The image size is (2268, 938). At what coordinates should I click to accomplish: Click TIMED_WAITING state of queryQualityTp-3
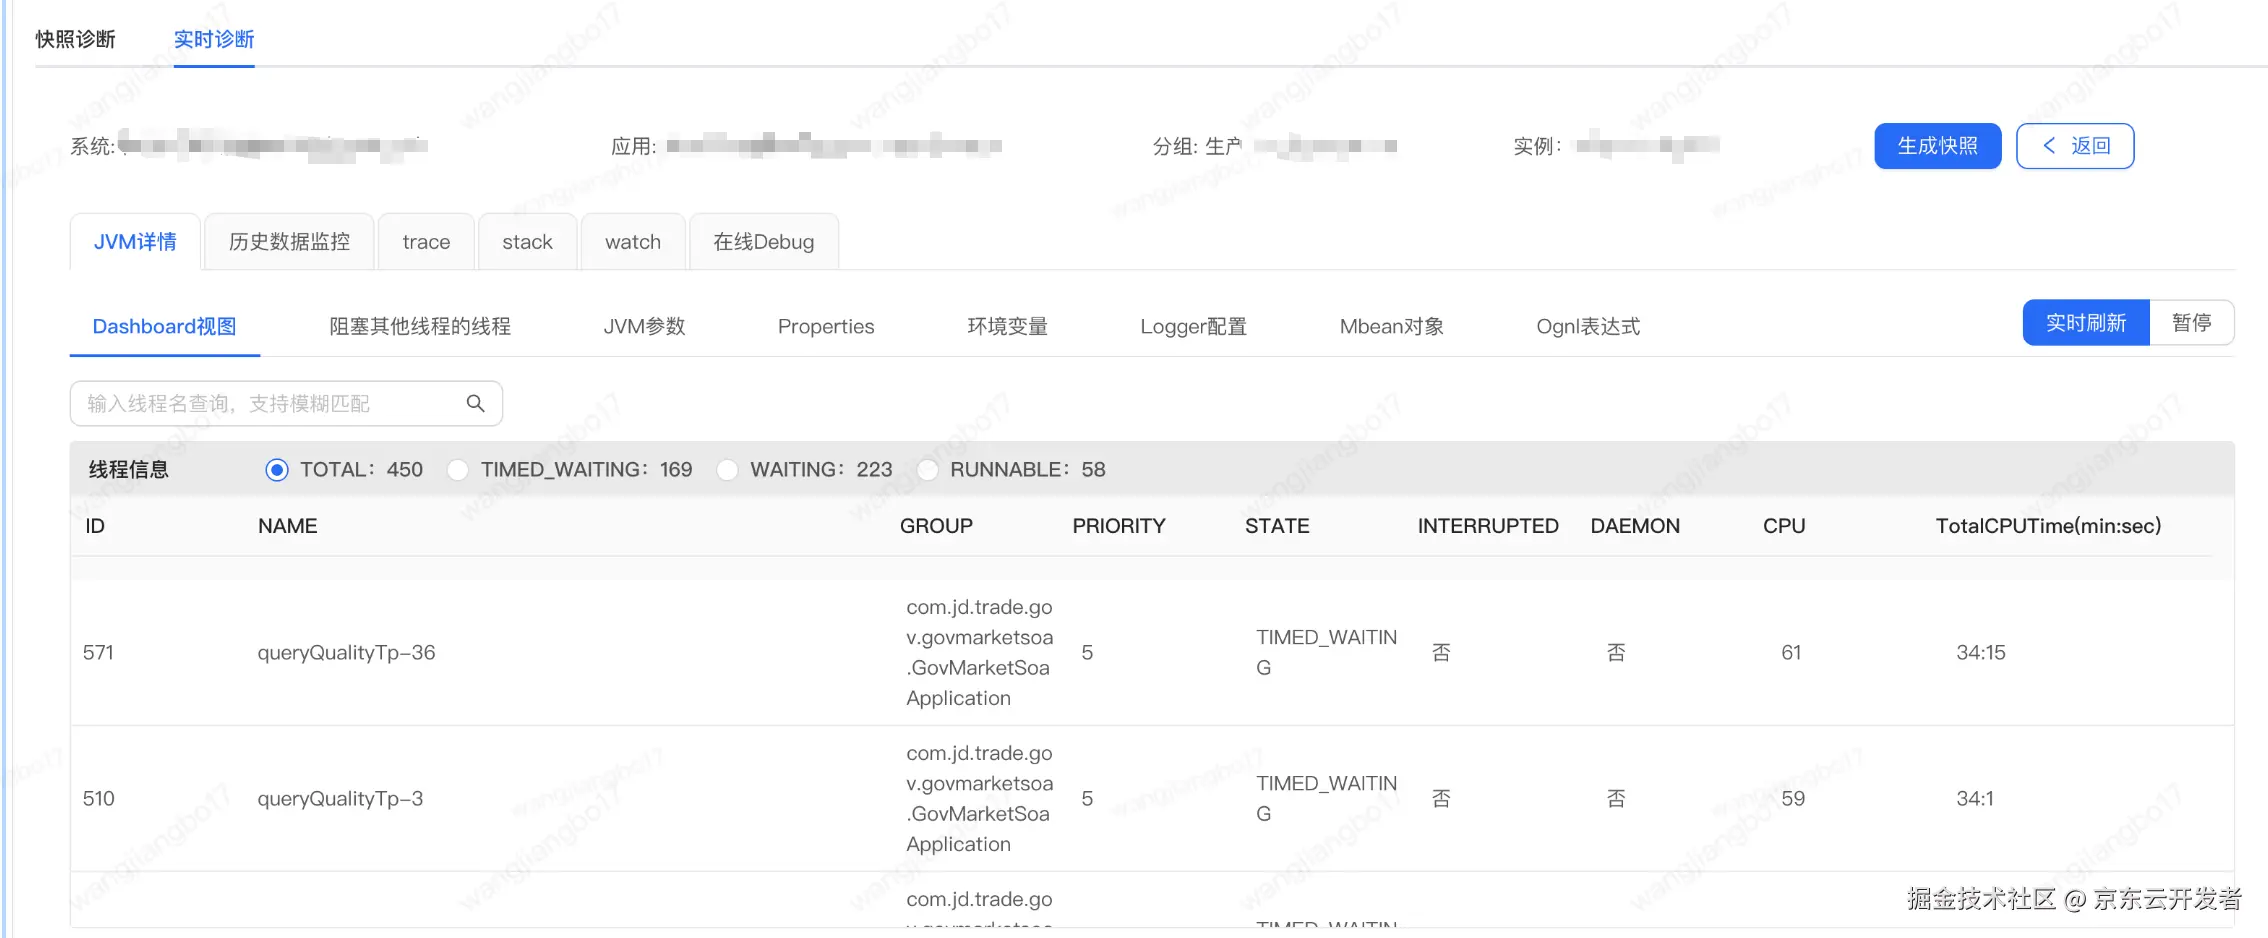click(1326, 798)
